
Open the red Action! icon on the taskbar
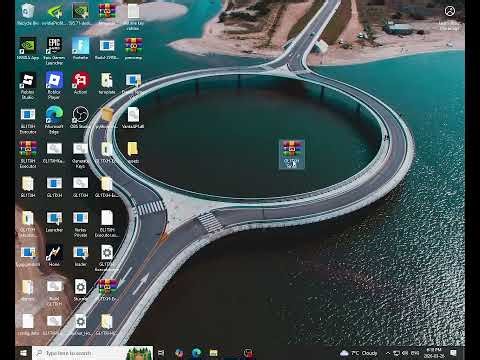[248, 353]
